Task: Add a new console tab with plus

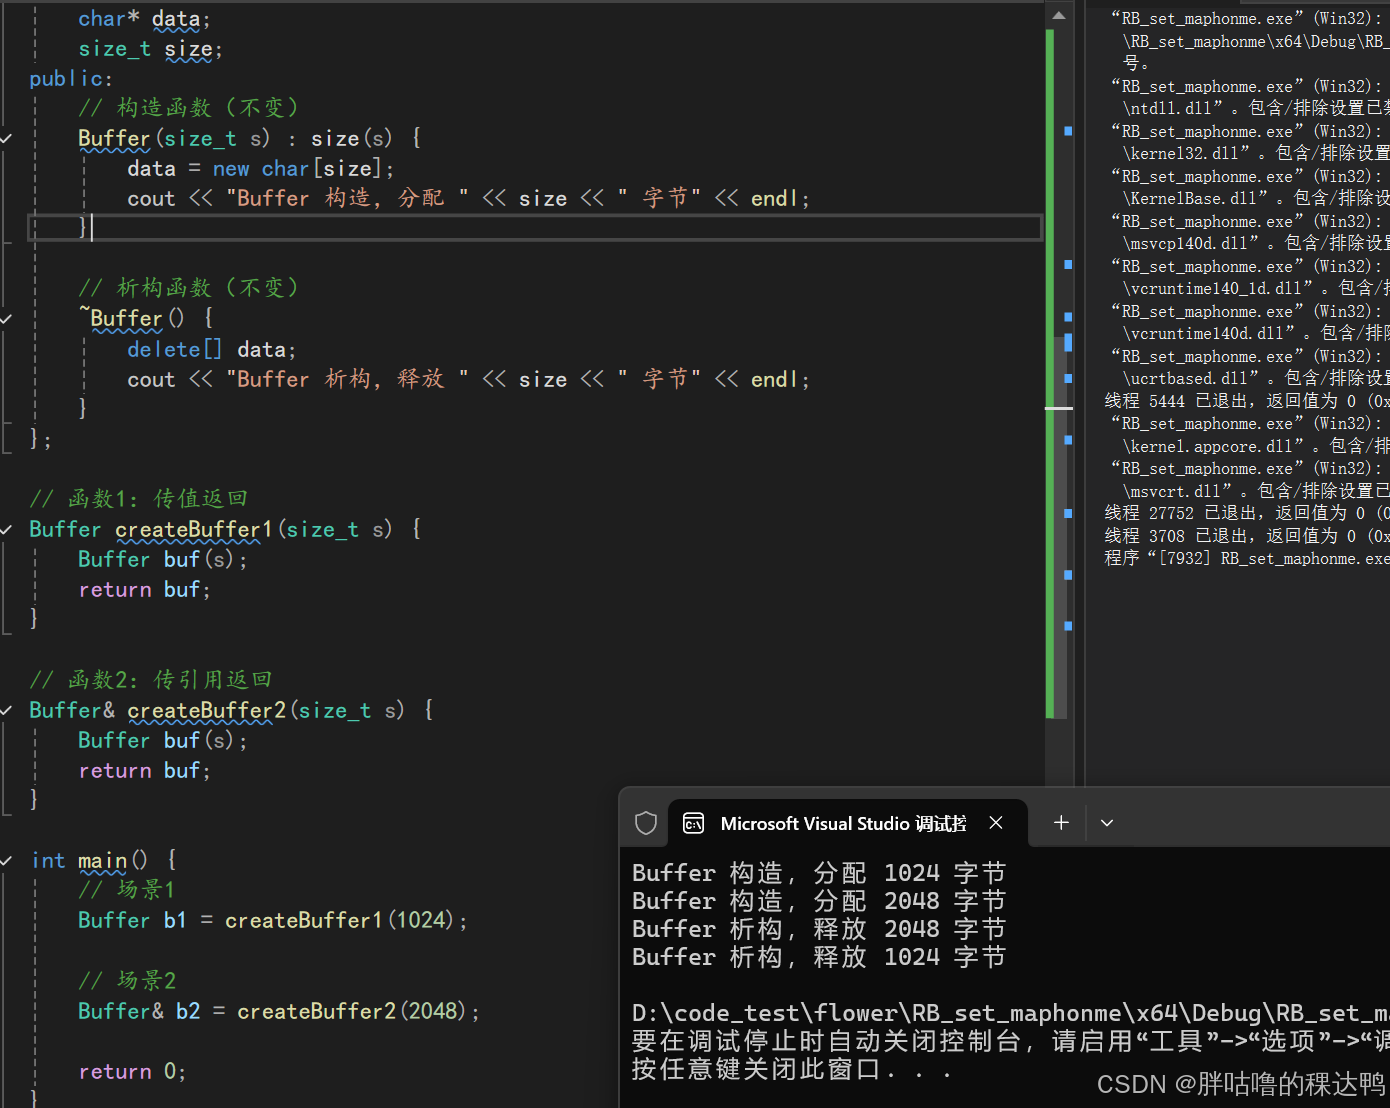Action: point(1061,822)
